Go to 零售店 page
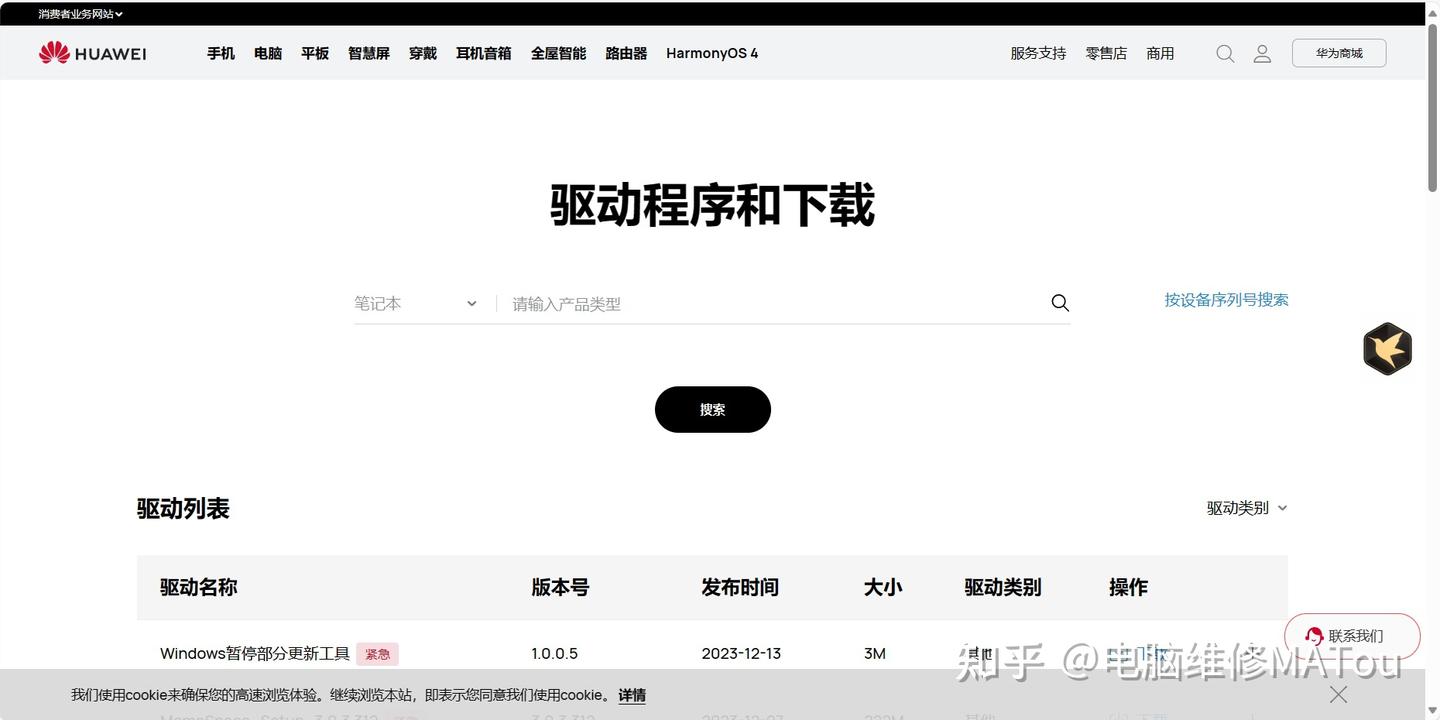This screenshot has width=1440, height=720. tap(1106, 54)
